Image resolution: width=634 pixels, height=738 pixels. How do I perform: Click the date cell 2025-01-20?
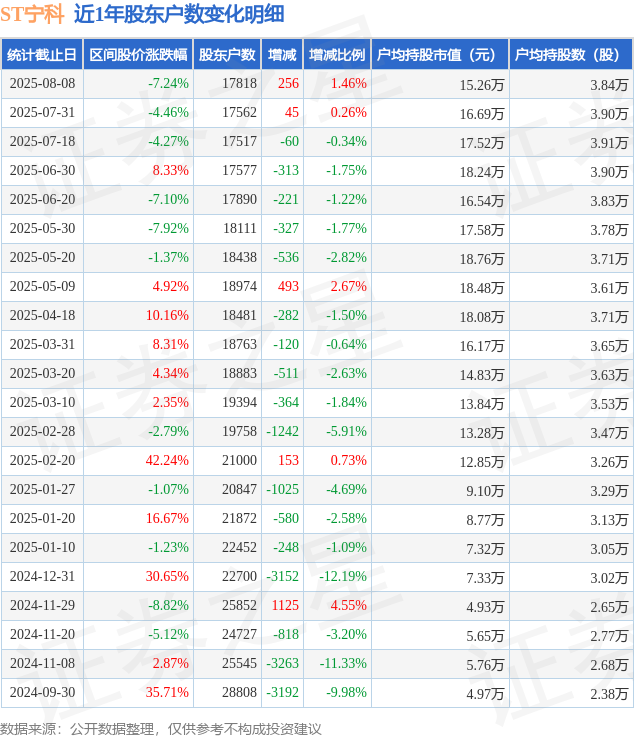(42, 519)
